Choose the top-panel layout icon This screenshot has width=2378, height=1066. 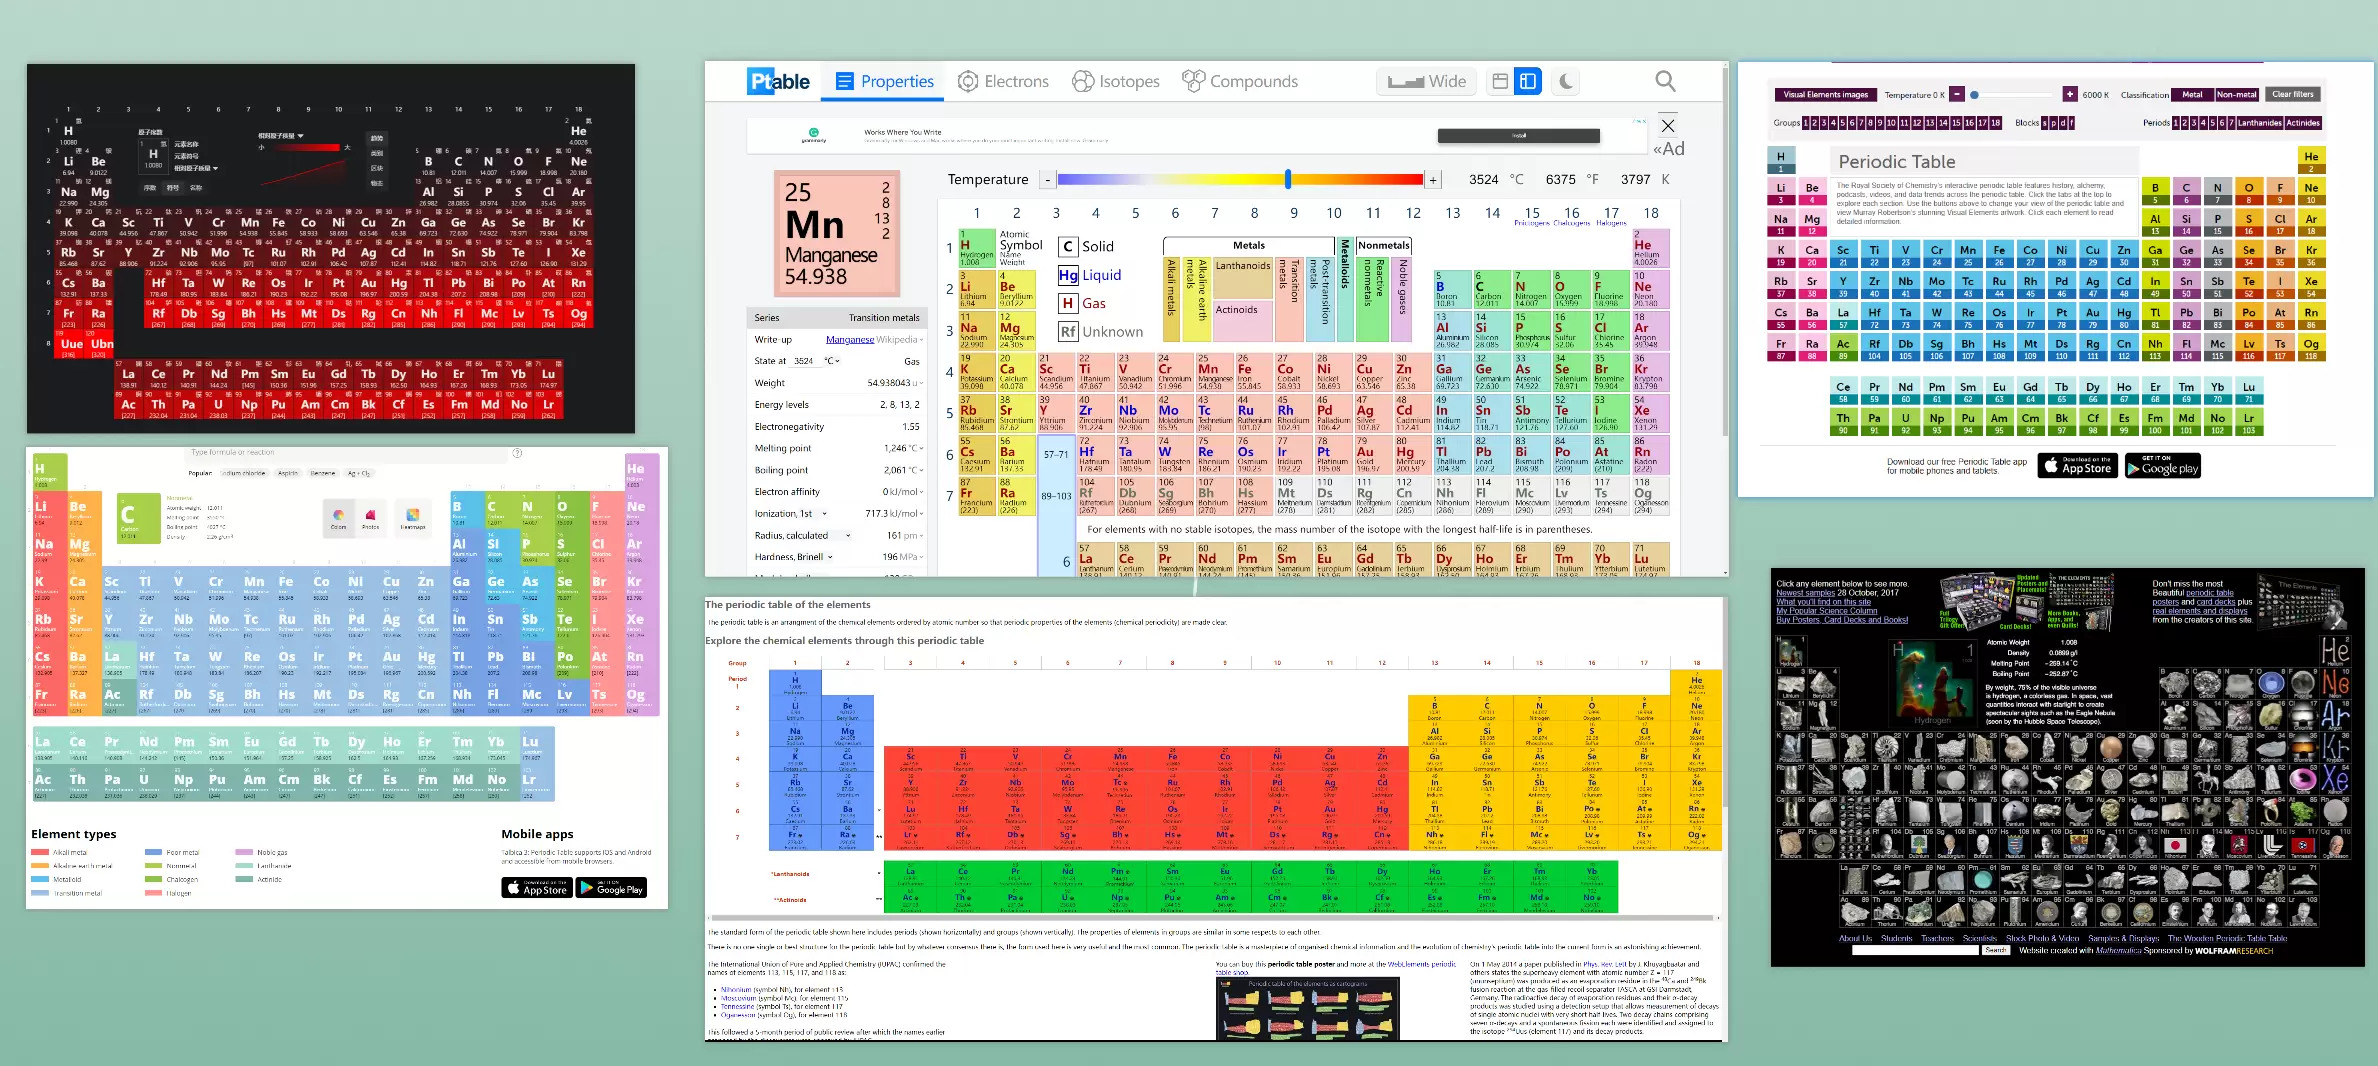click(1500, 82)
